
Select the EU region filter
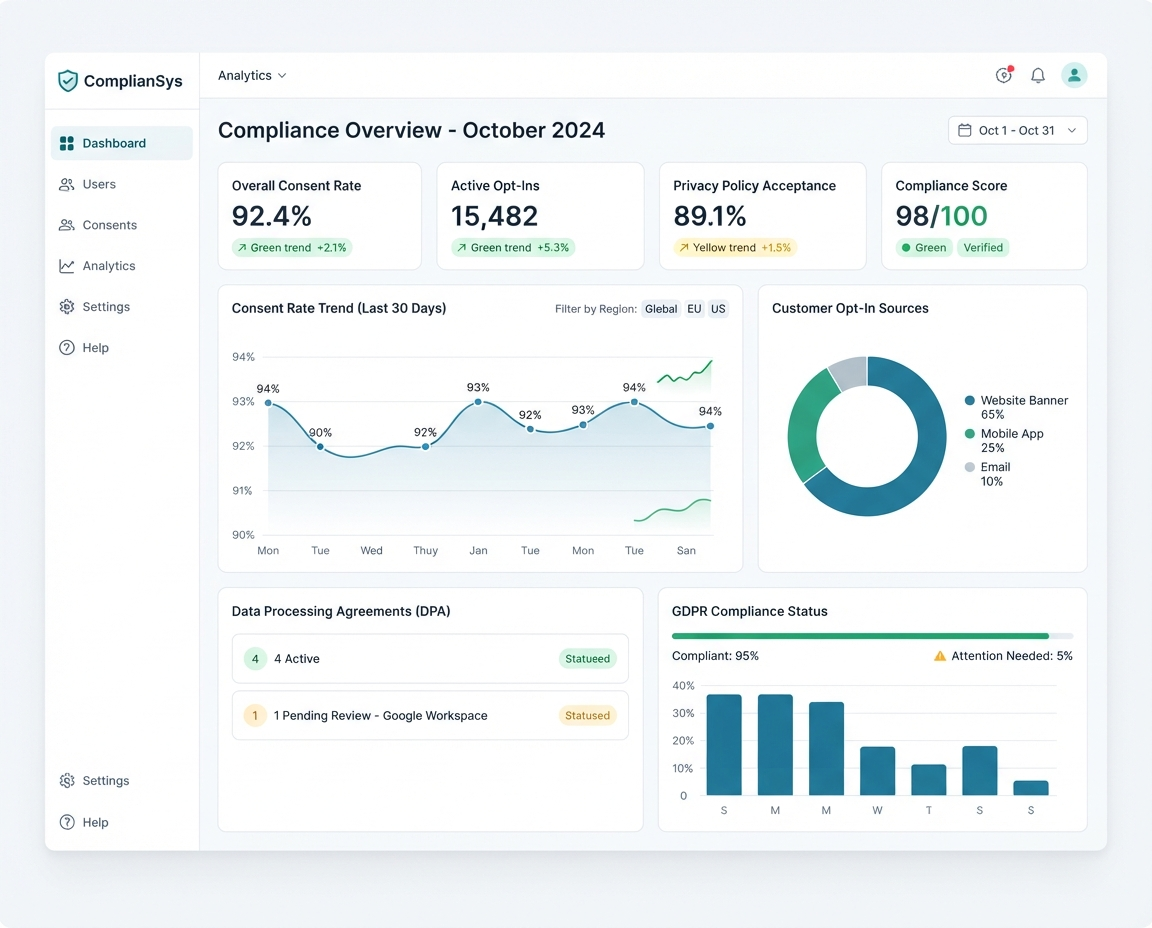tap(694, 309)
